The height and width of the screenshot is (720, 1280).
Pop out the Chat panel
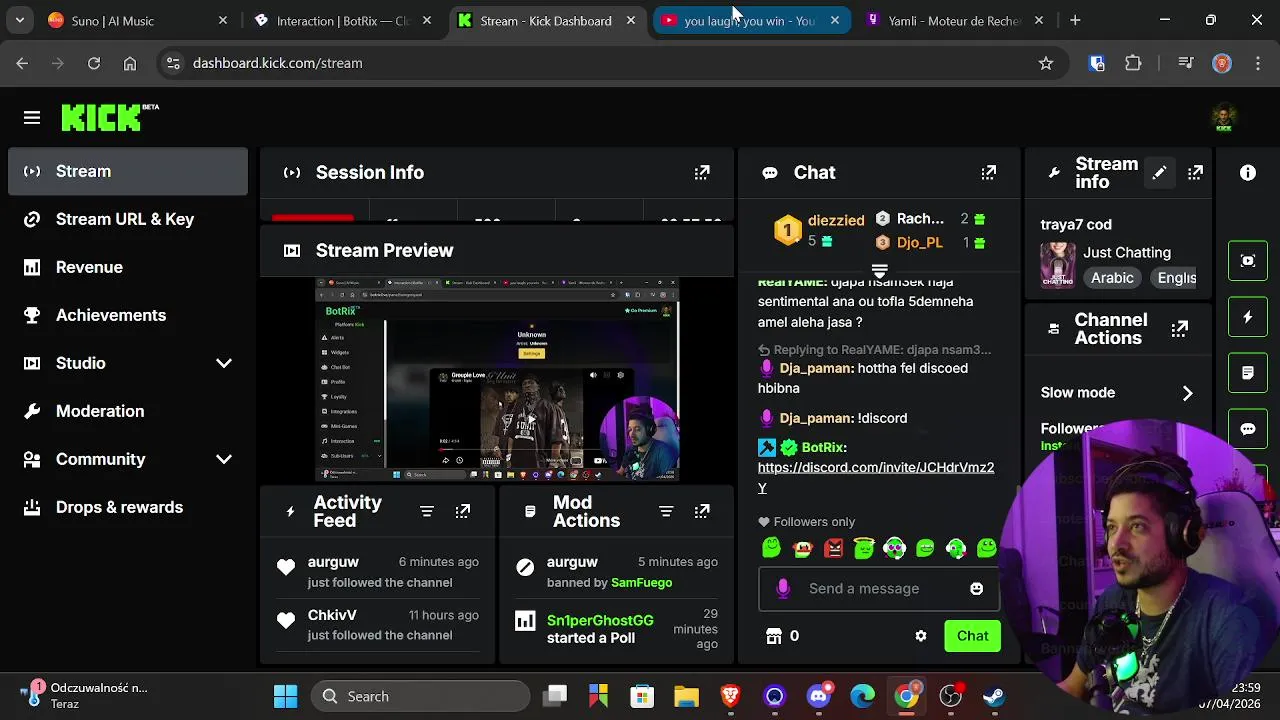[989, 173]
